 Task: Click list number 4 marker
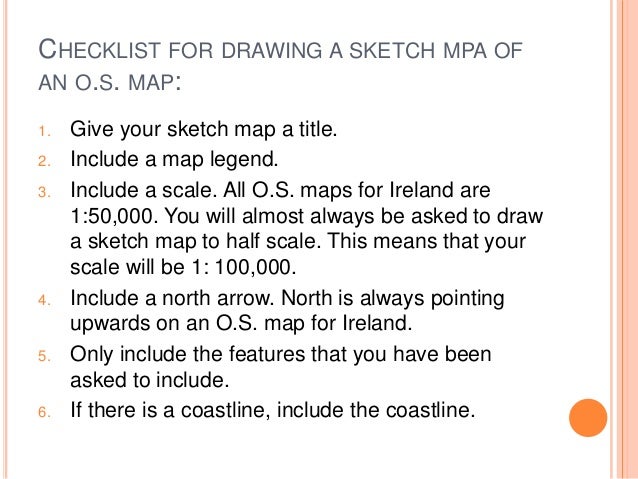point(44,301)
